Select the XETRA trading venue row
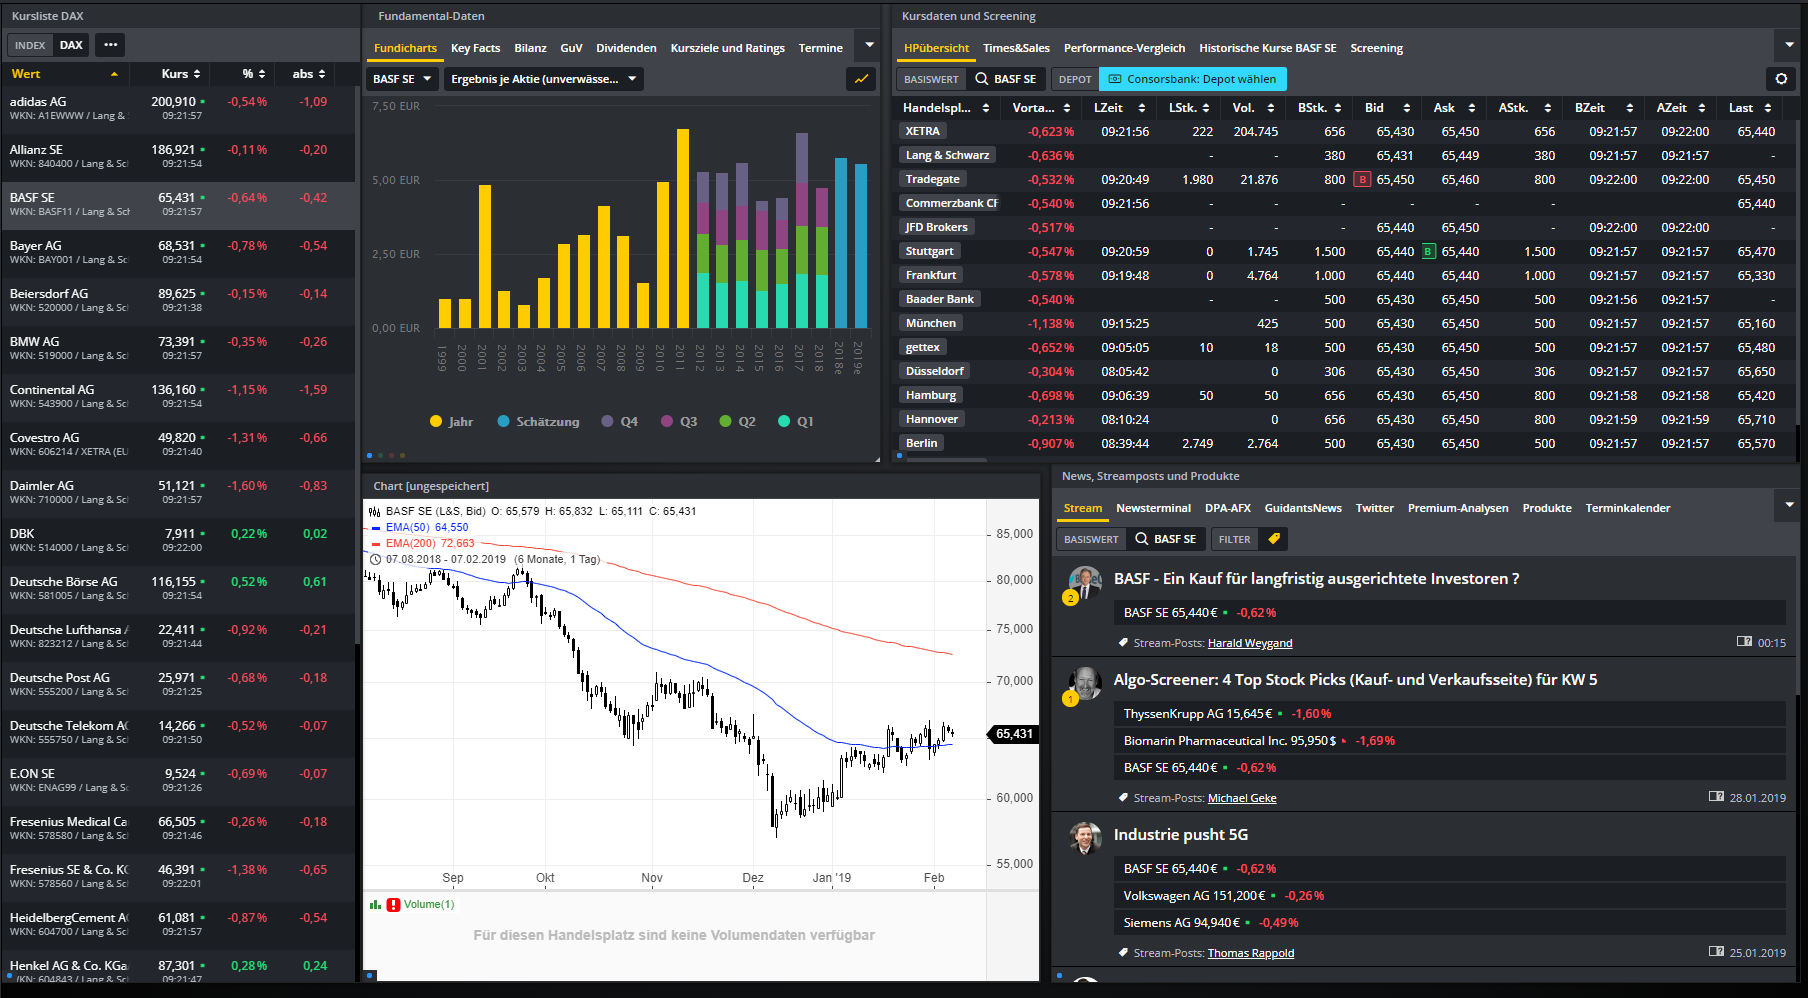The width and height of the screenshot is (1808, 998). tap(1343, 132)
